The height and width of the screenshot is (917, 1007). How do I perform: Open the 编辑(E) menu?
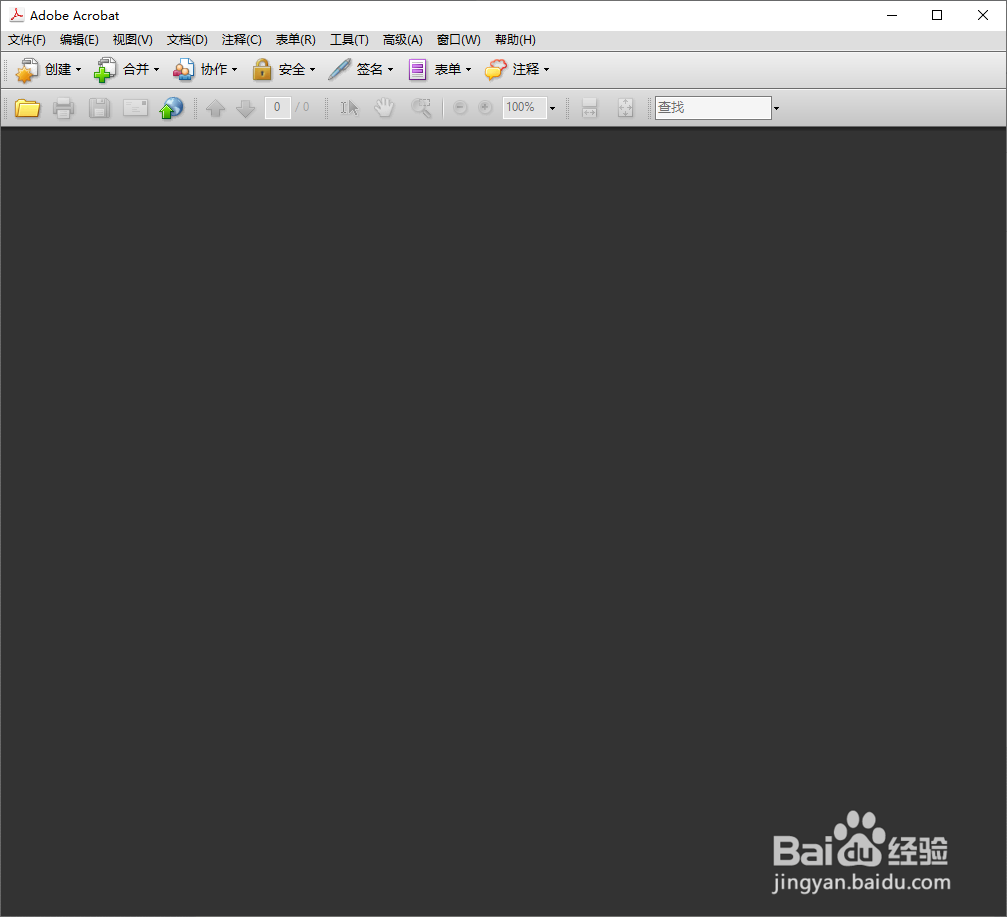[79, 40]
